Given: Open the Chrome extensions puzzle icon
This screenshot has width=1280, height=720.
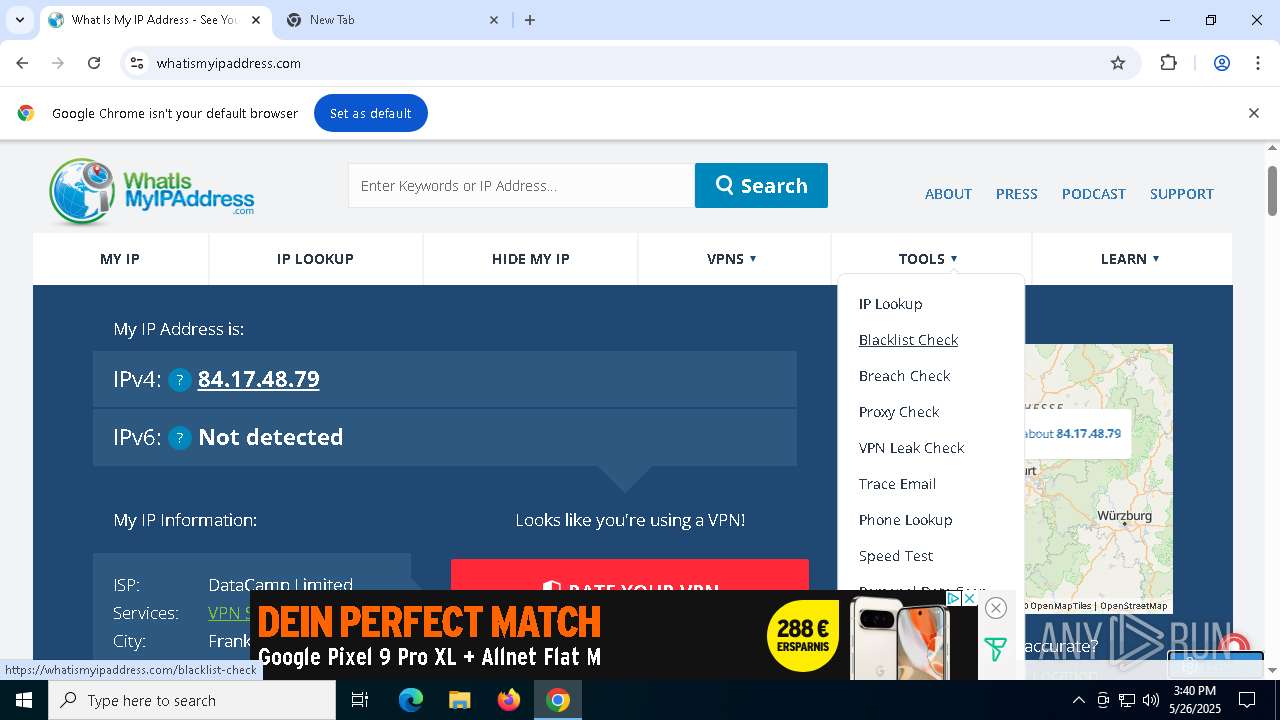Looking at the screenshot, I should (x=1168, y=63).
